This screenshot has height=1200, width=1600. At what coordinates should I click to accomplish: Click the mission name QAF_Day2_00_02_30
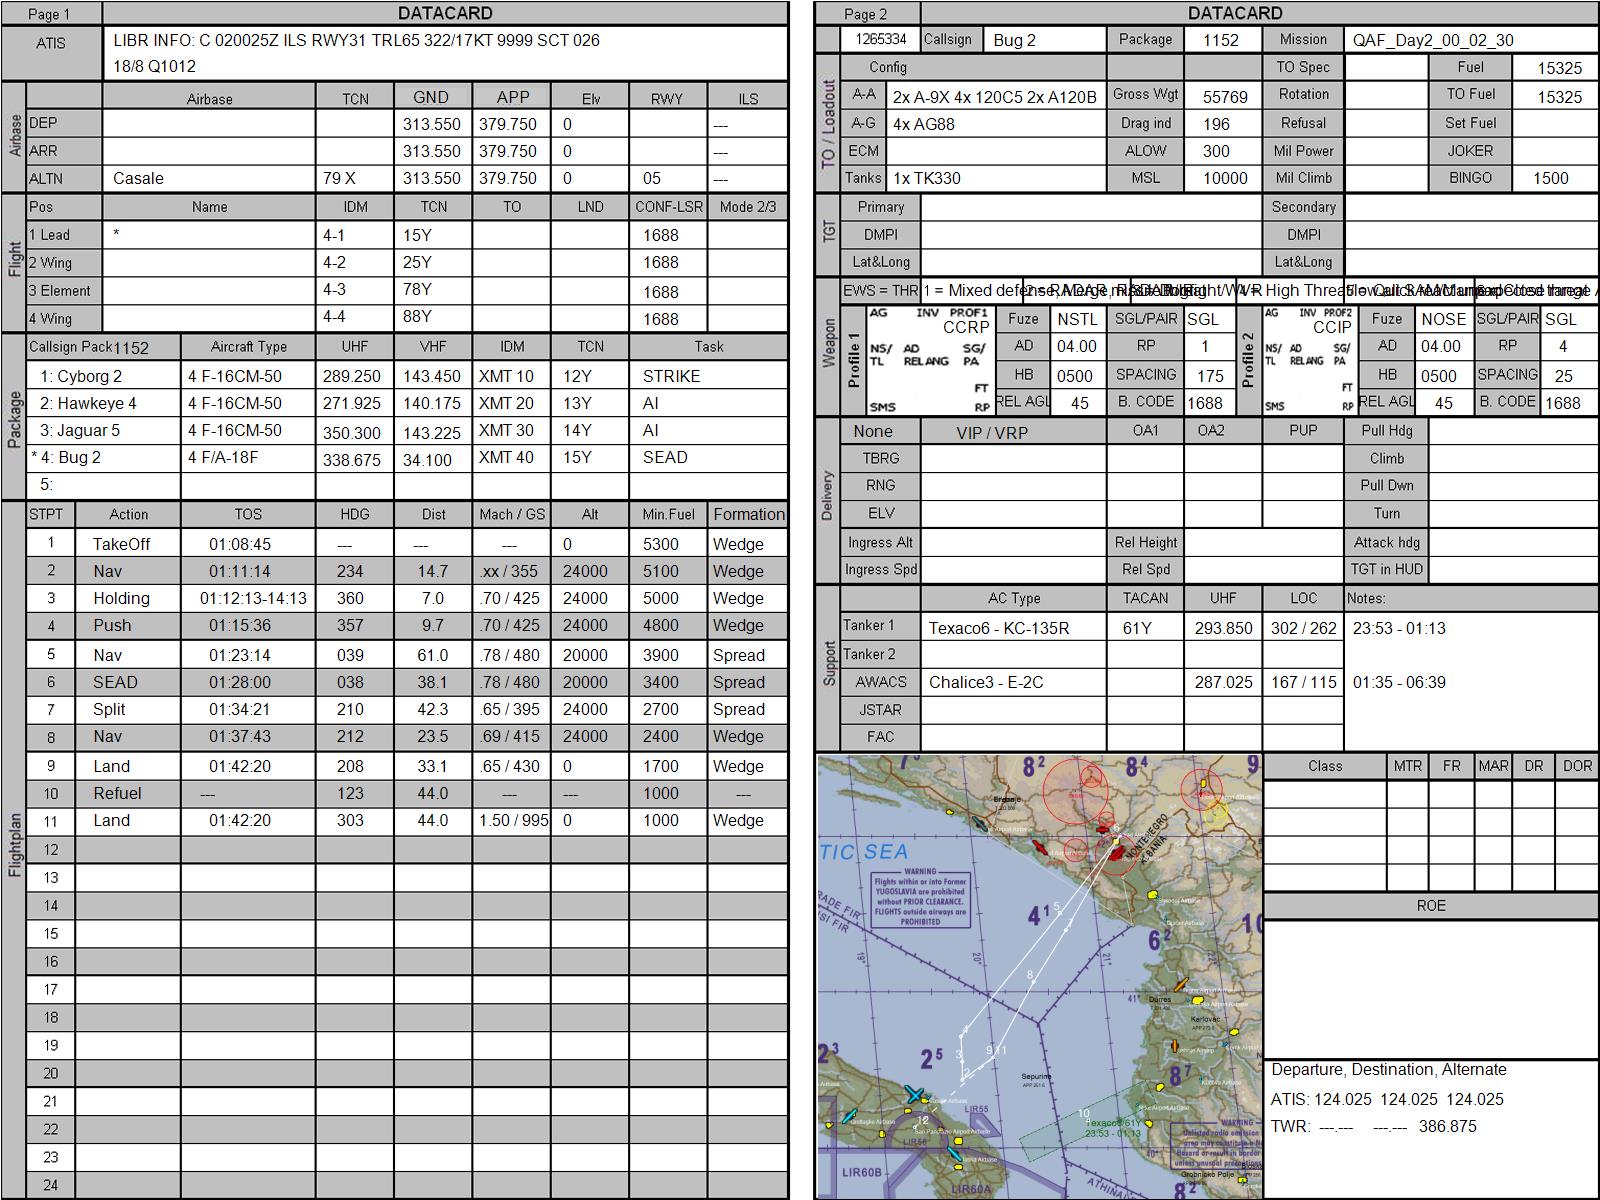(1433, 40)
